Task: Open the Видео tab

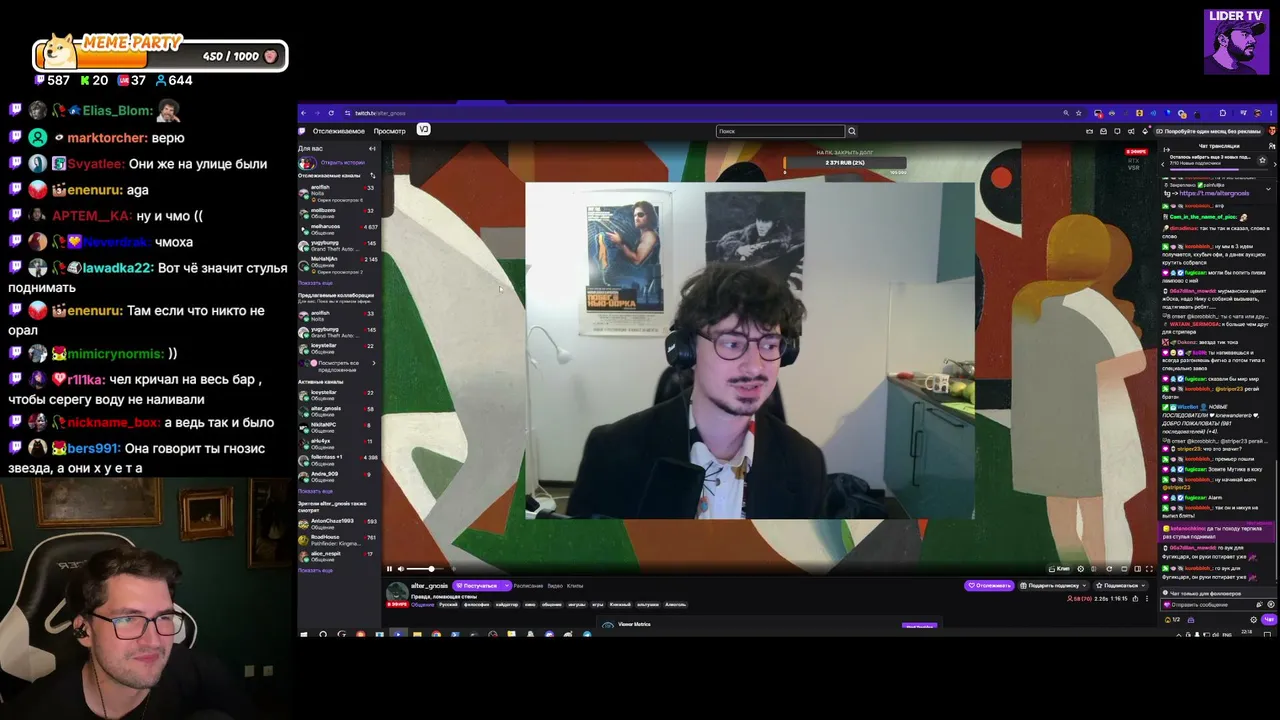Action: [555, 586]
